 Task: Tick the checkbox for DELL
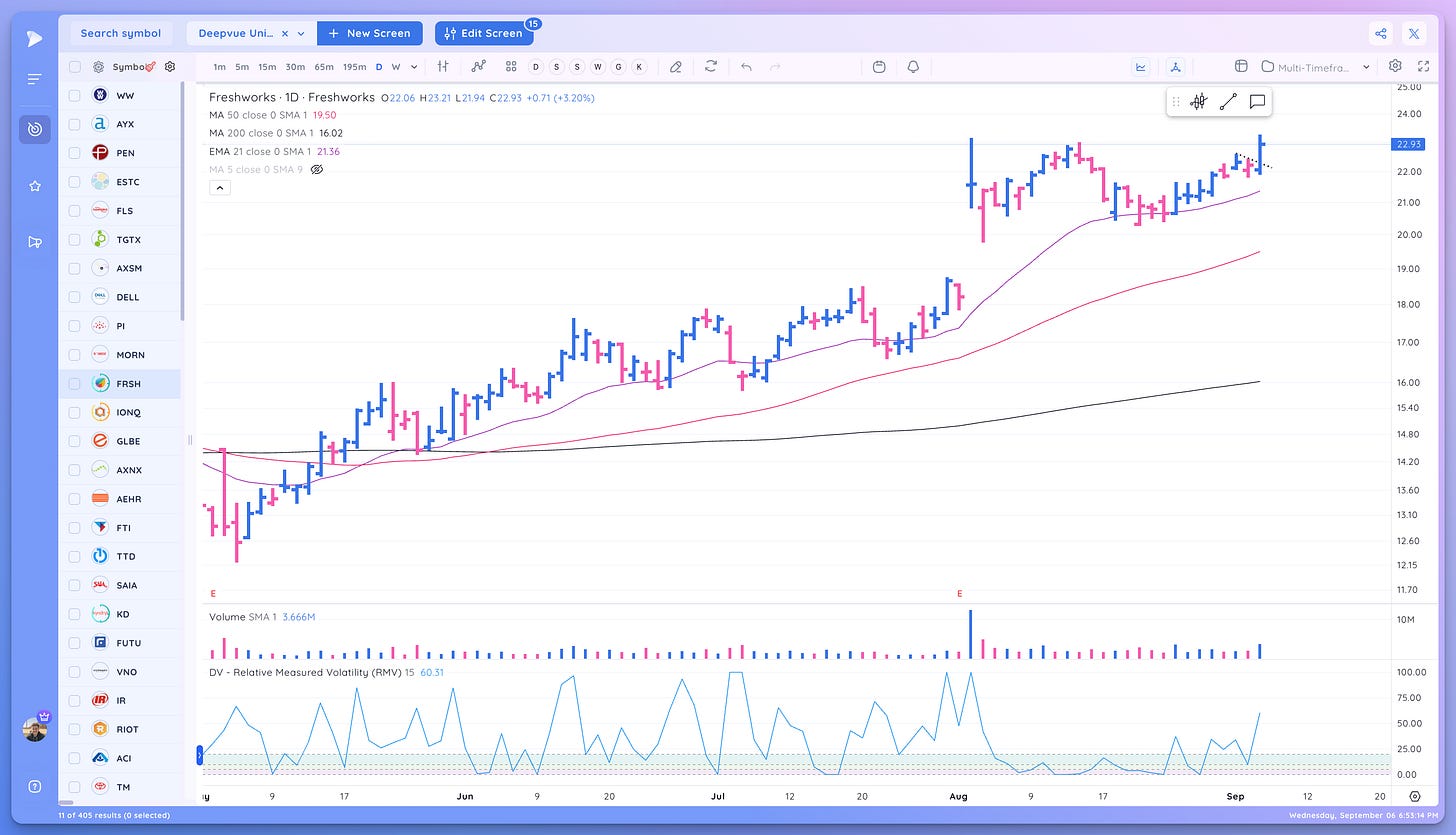coord(75,297)
